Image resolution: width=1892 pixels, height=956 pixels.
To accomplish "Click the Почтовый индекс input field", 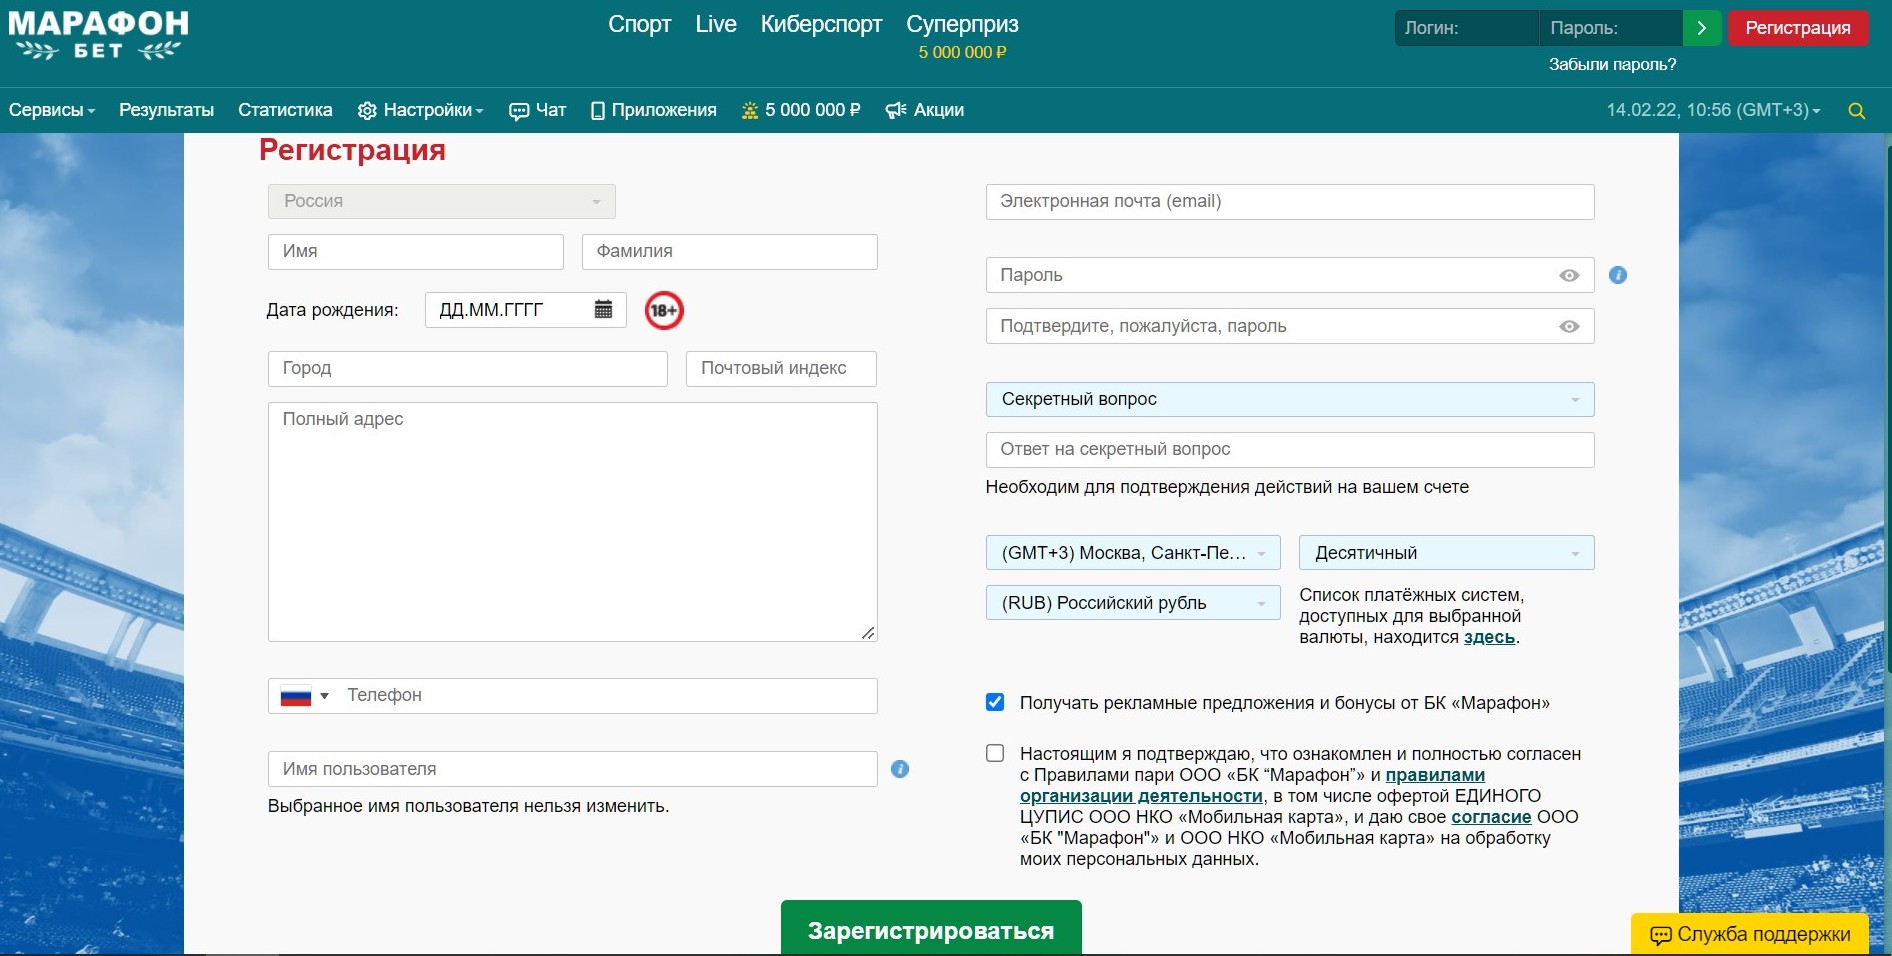I will 781,369.
